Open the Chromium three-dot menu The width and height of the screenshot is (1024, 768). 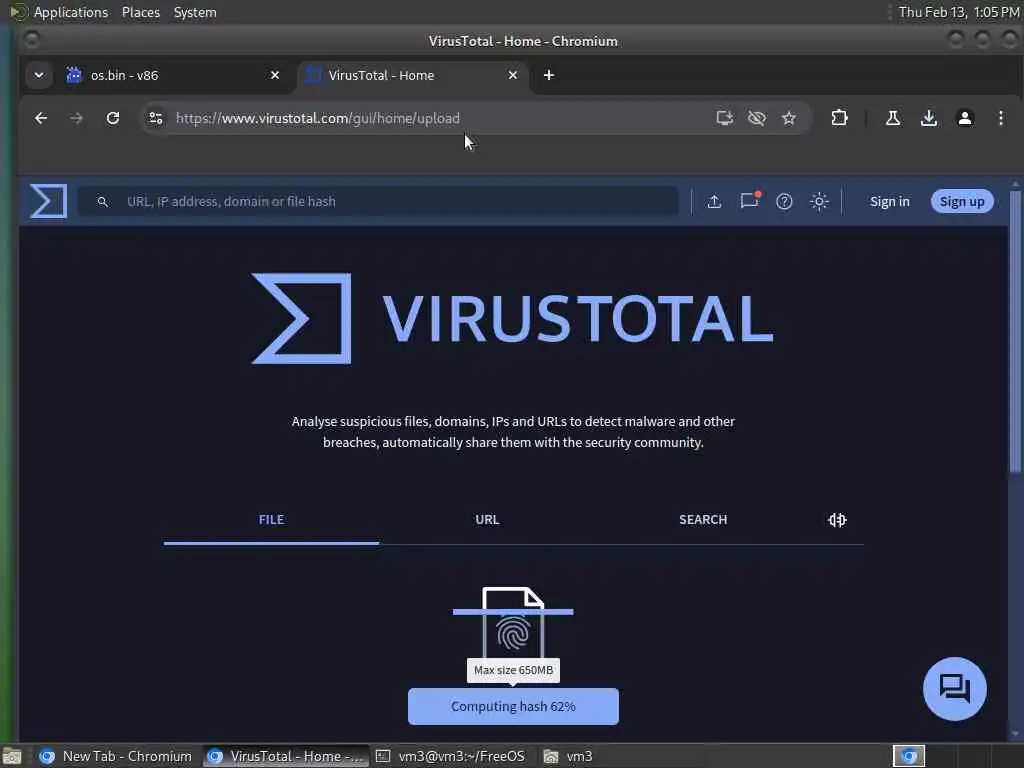pyautogui.click(x=1000, y=118)
